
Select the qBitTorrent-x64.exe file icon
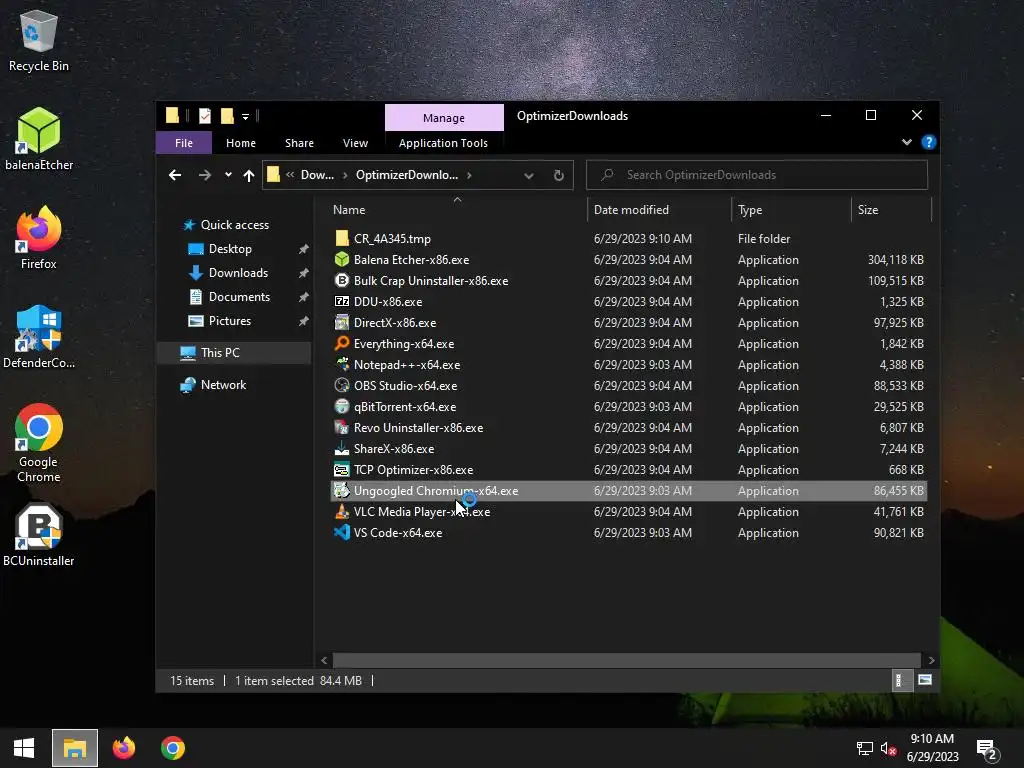(342, 406)
